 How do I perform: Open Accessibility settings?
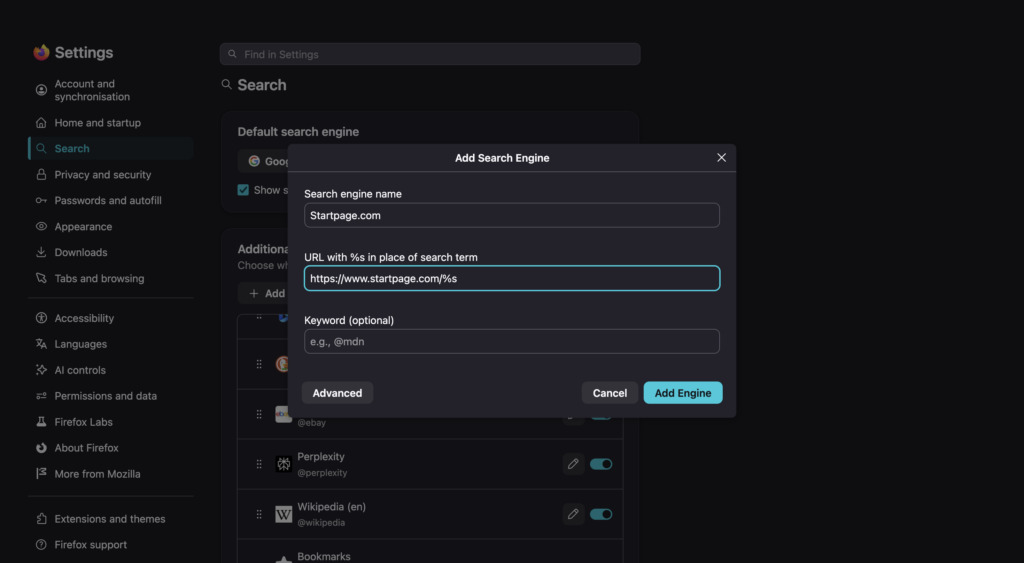click(x=110, y=318)
